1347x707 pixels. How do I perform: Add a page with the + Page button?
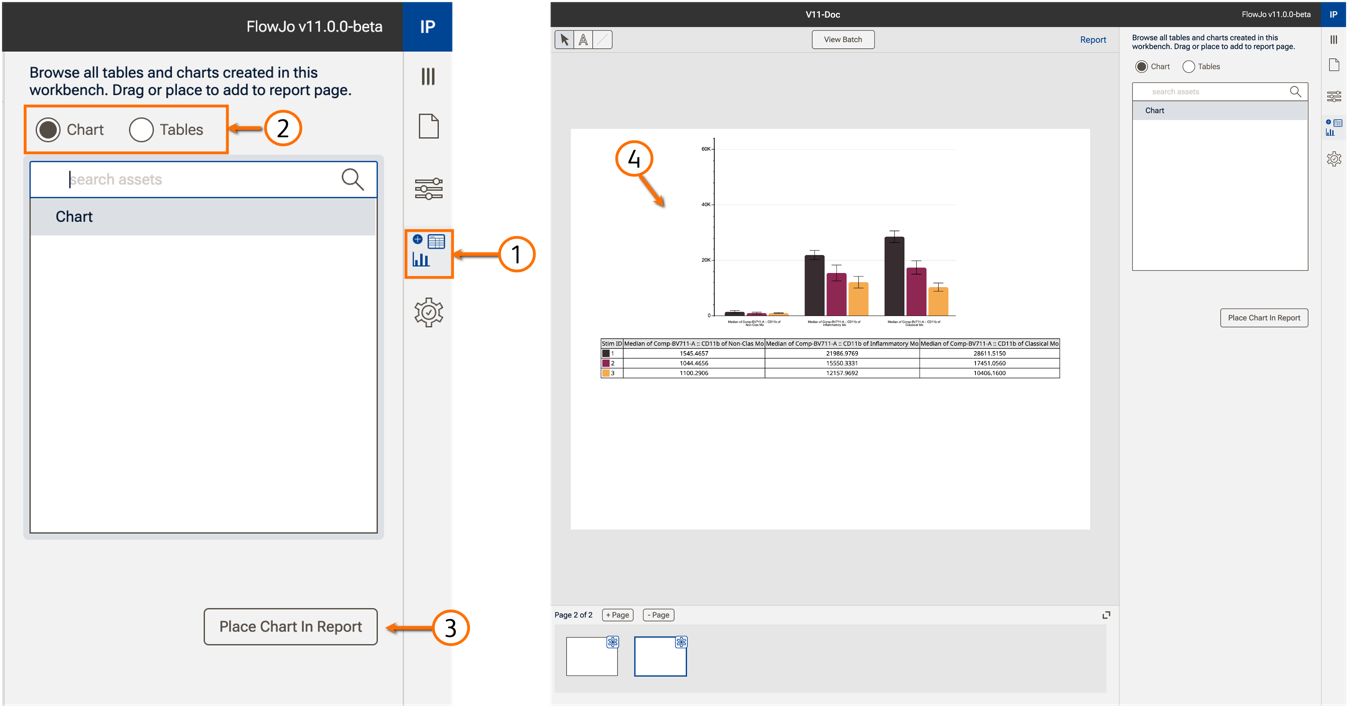pos(618,615)
